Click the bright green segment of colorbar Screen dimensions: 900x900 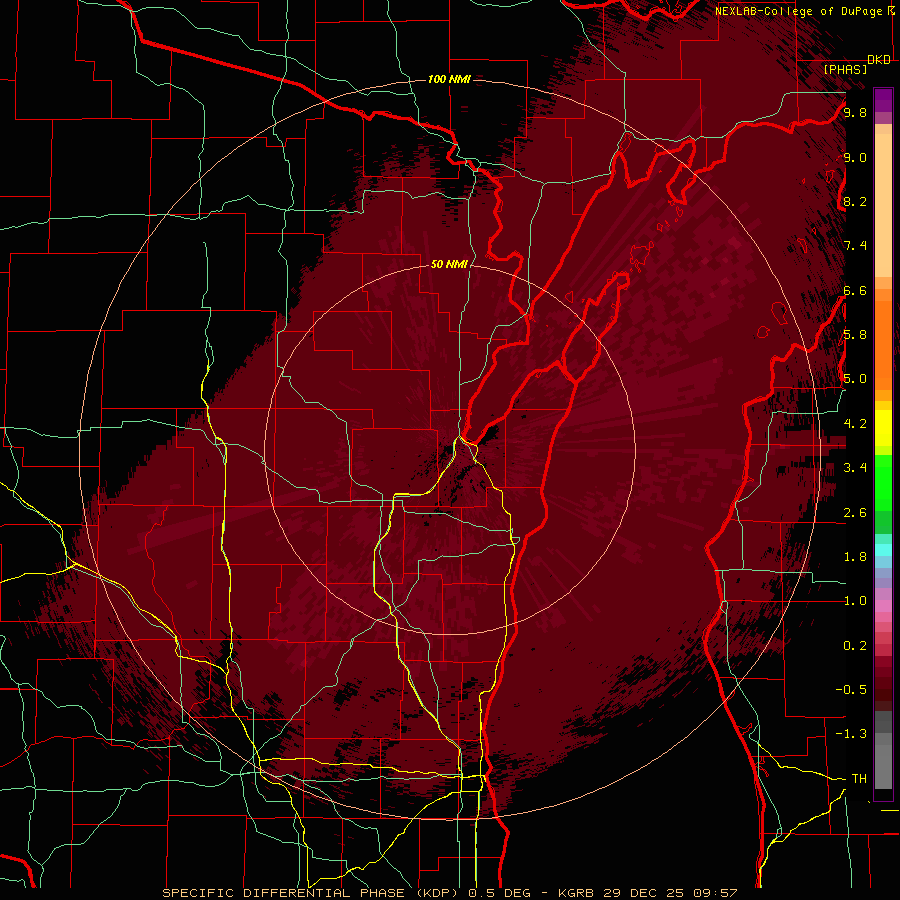pyautogui.click(x=883, y=483)
